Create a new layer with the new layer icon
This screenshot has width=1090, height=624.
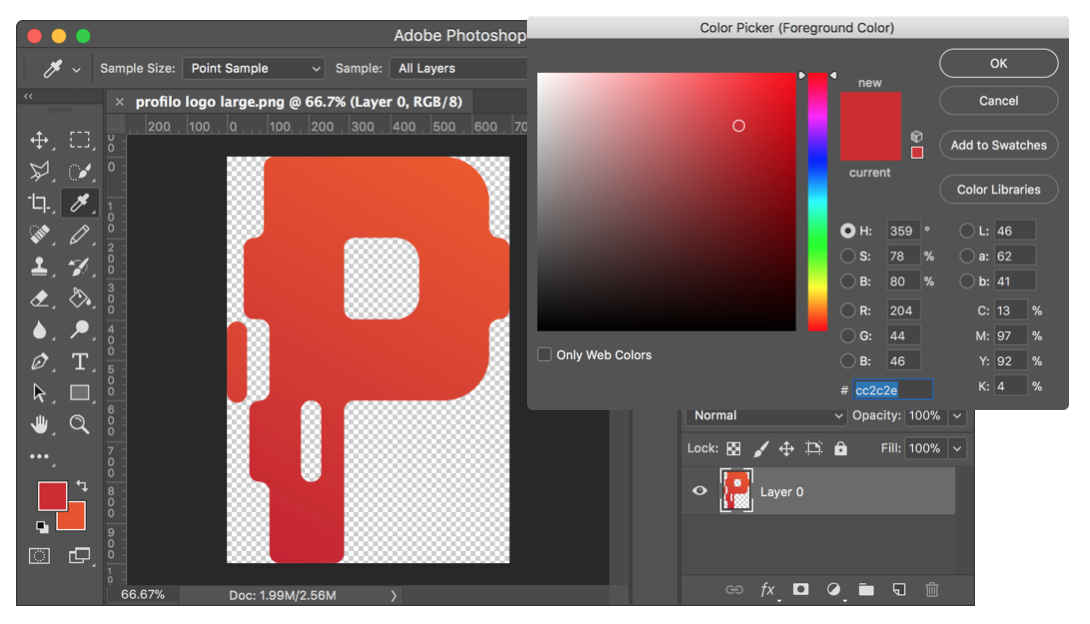coord(899,590)
